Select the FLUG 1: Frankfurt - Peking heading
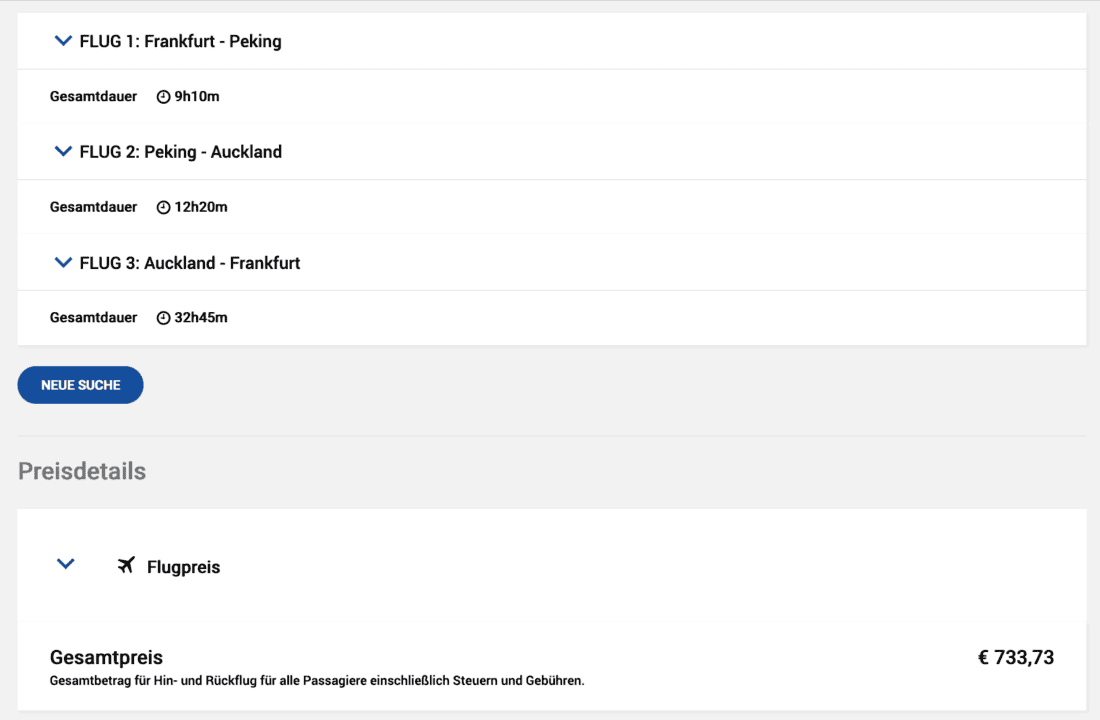 point(180,42)
